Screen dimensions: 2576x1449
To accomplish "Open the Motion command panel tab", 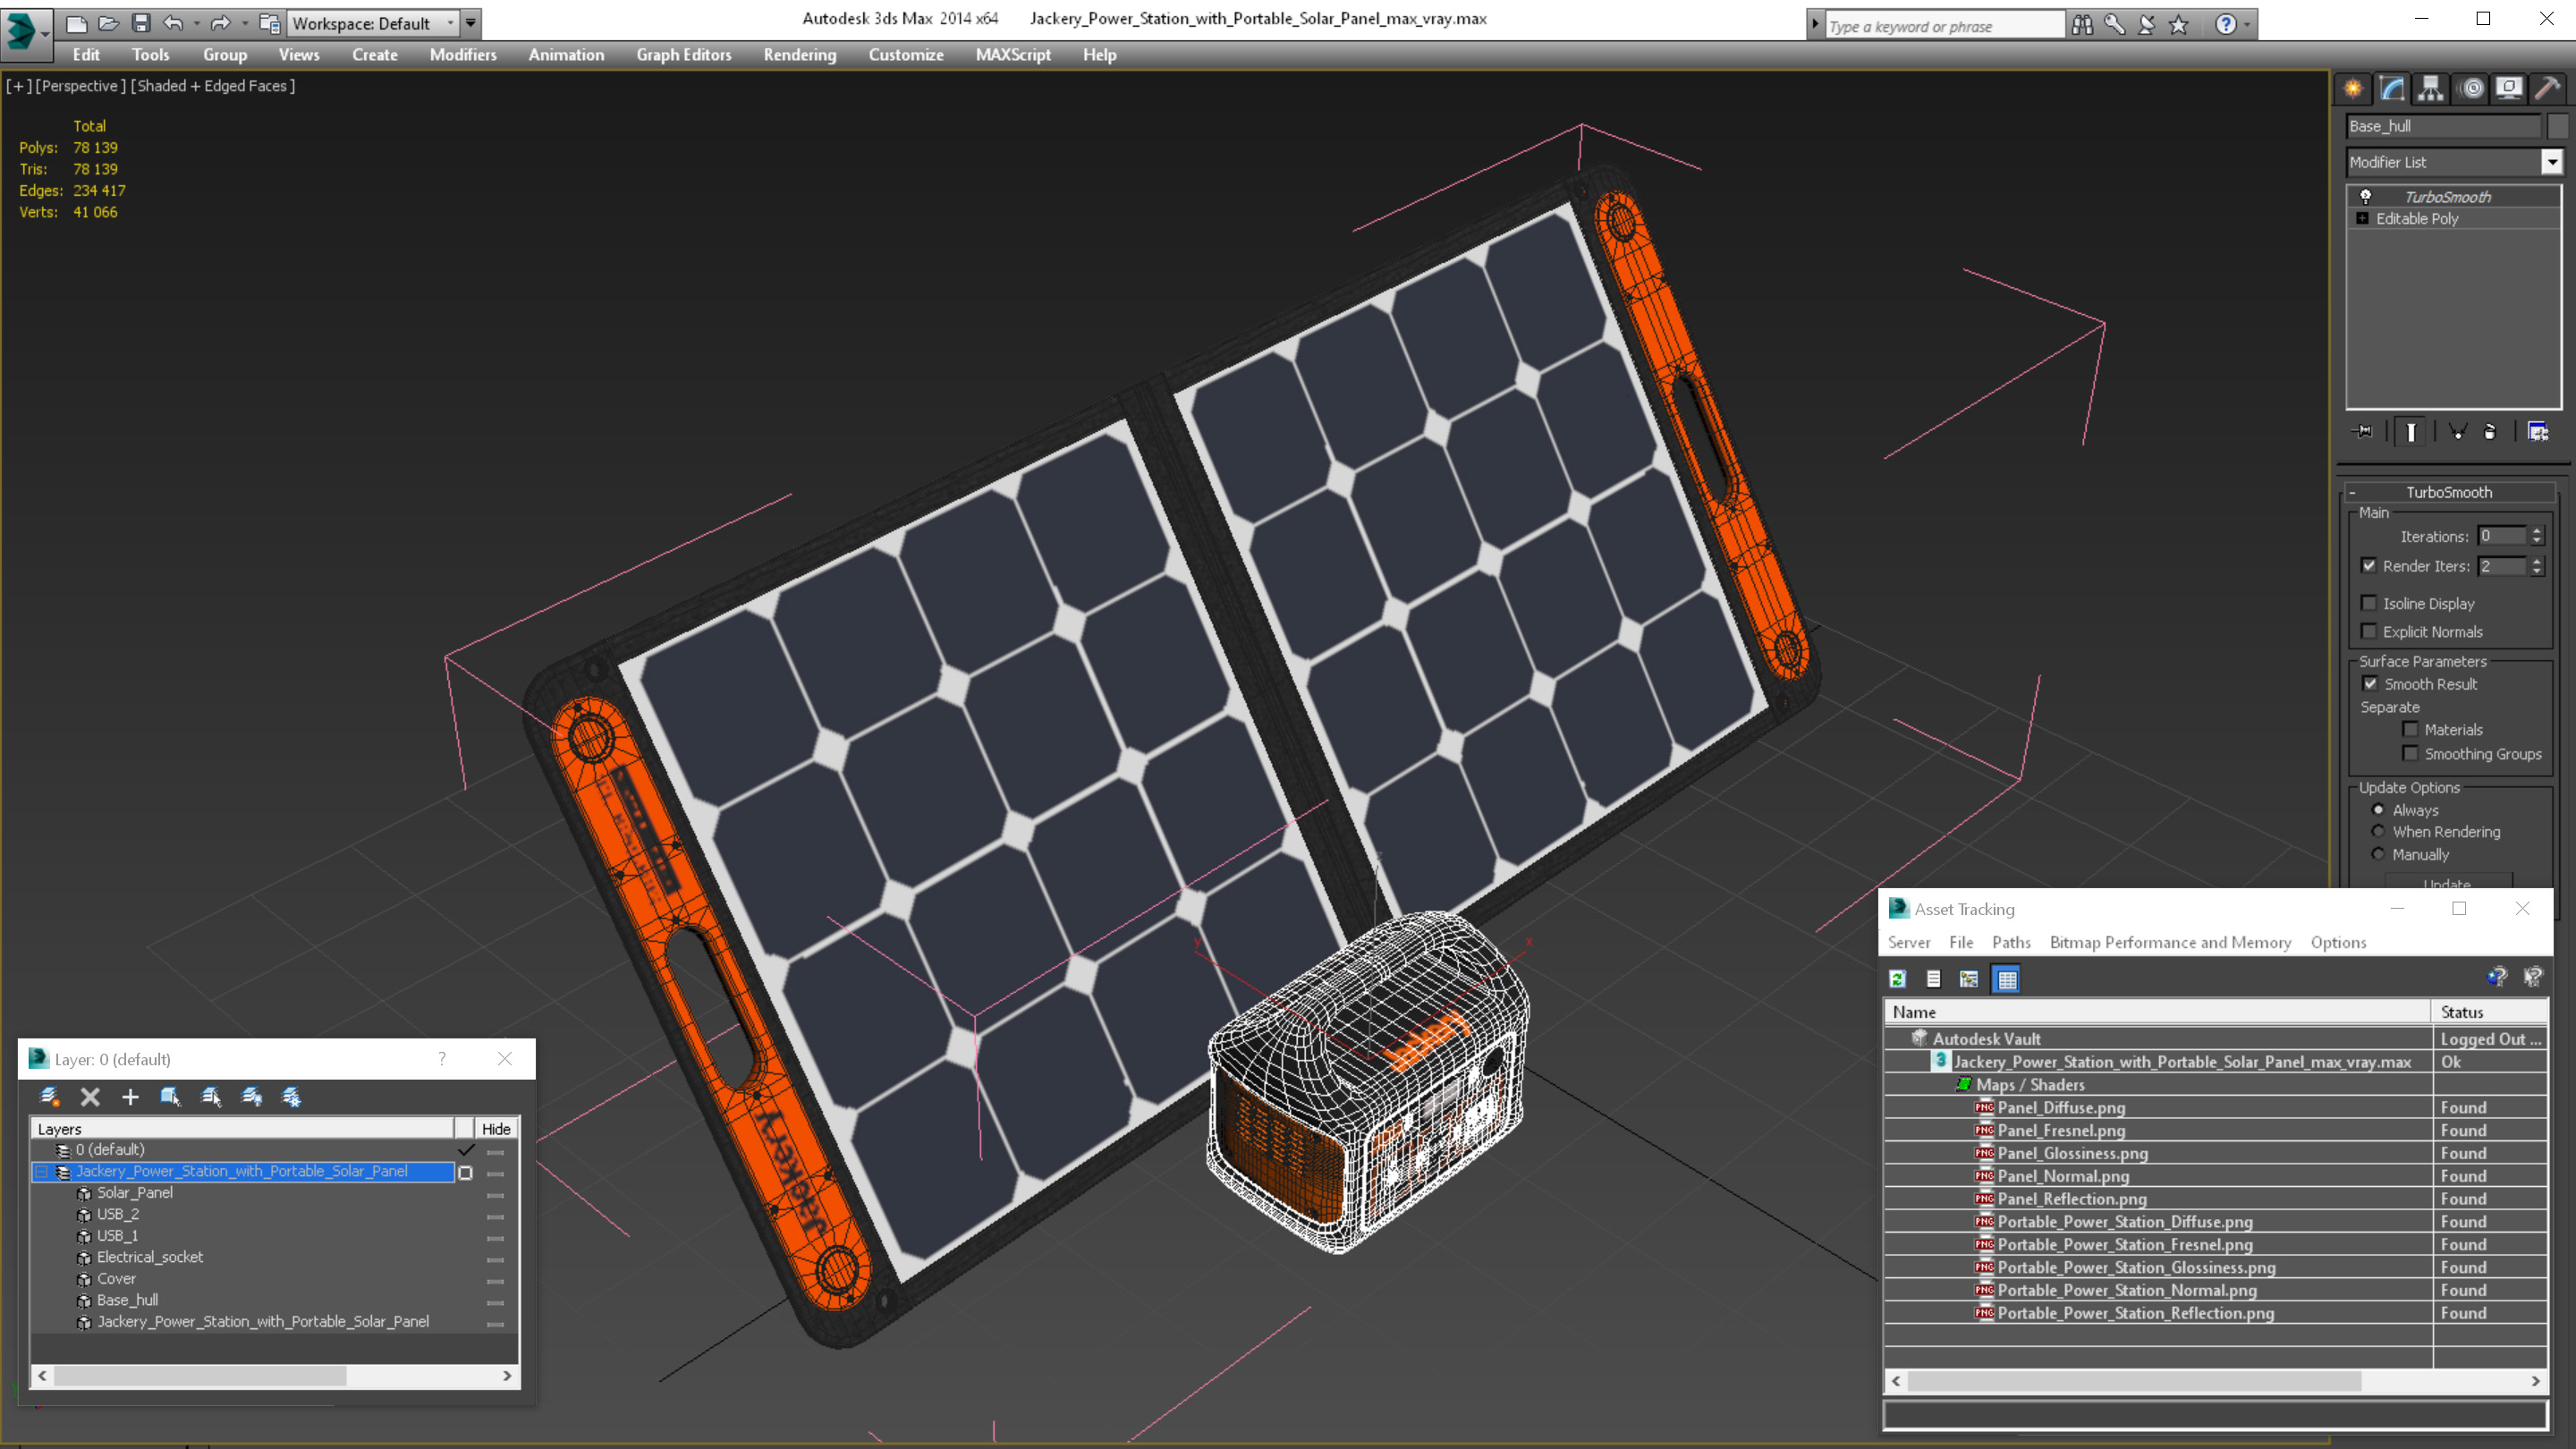I will [x=2471, y=88].
